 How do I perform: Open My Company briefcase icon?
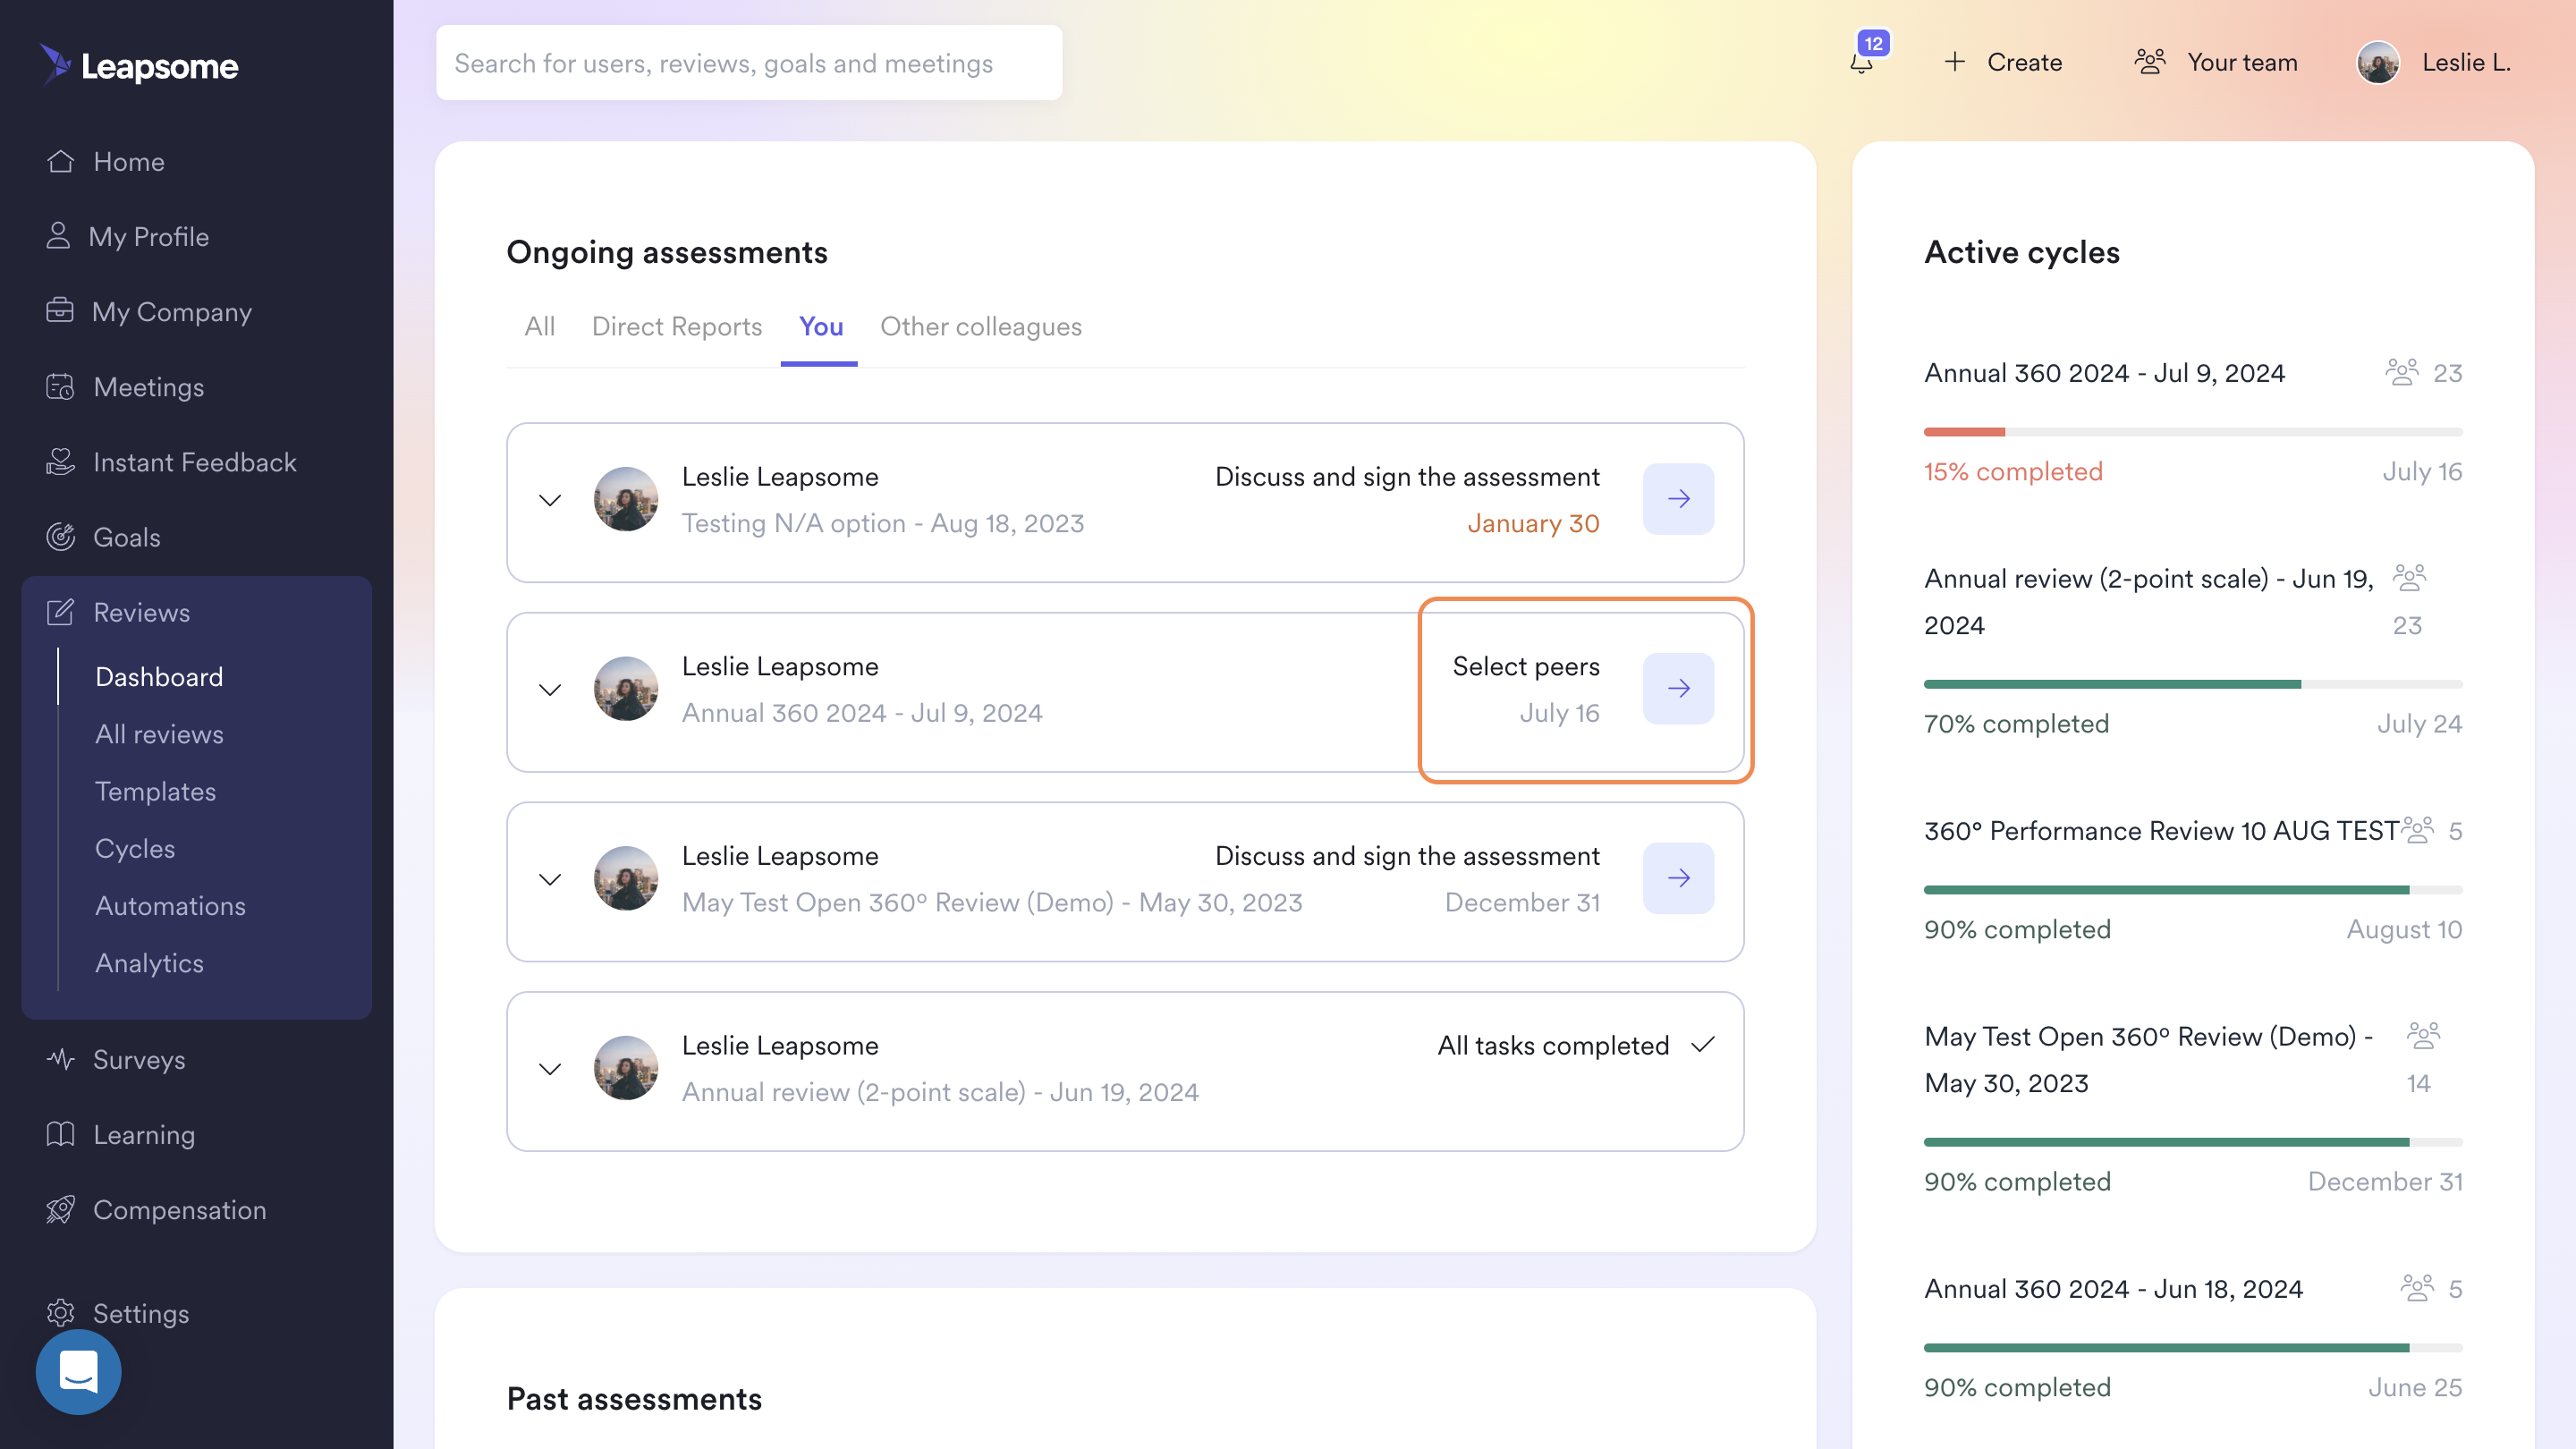60,311
